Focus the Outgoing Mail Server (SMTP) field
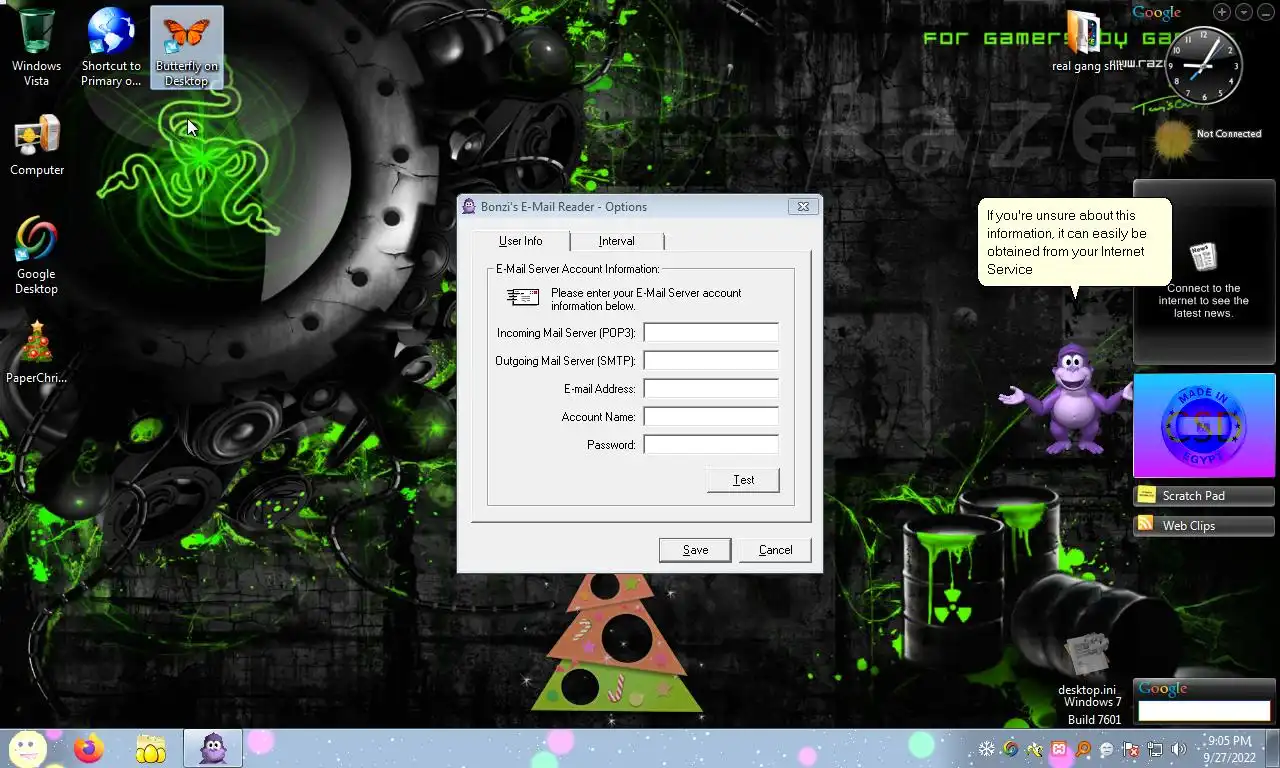Viewport: 1280px width, 768px height. [711, 361]
